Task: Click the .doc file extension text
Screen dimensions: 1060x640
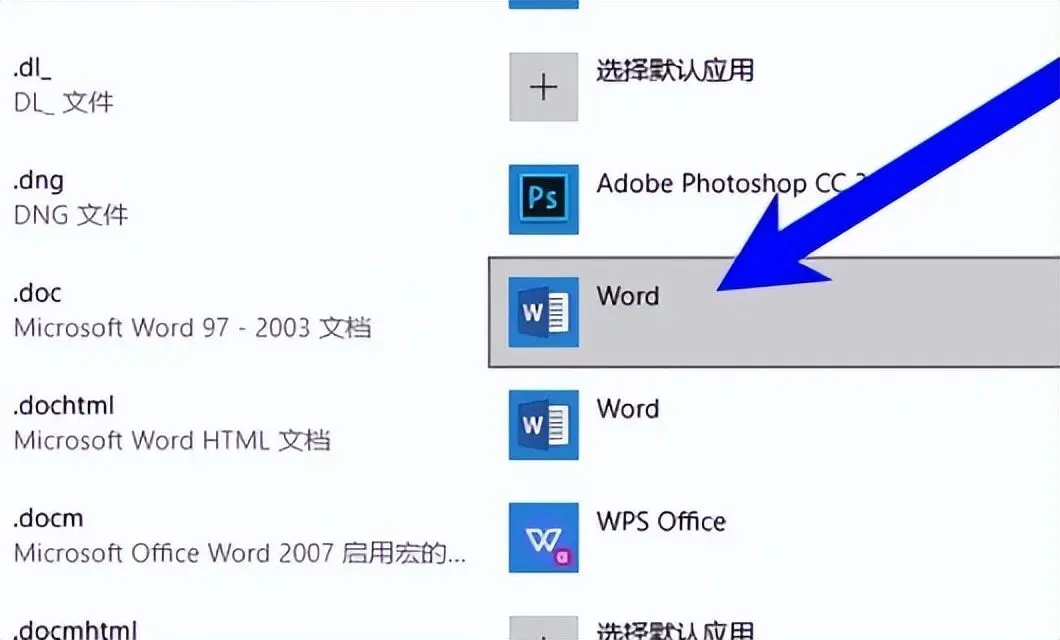Action: (x=37, y=293)
